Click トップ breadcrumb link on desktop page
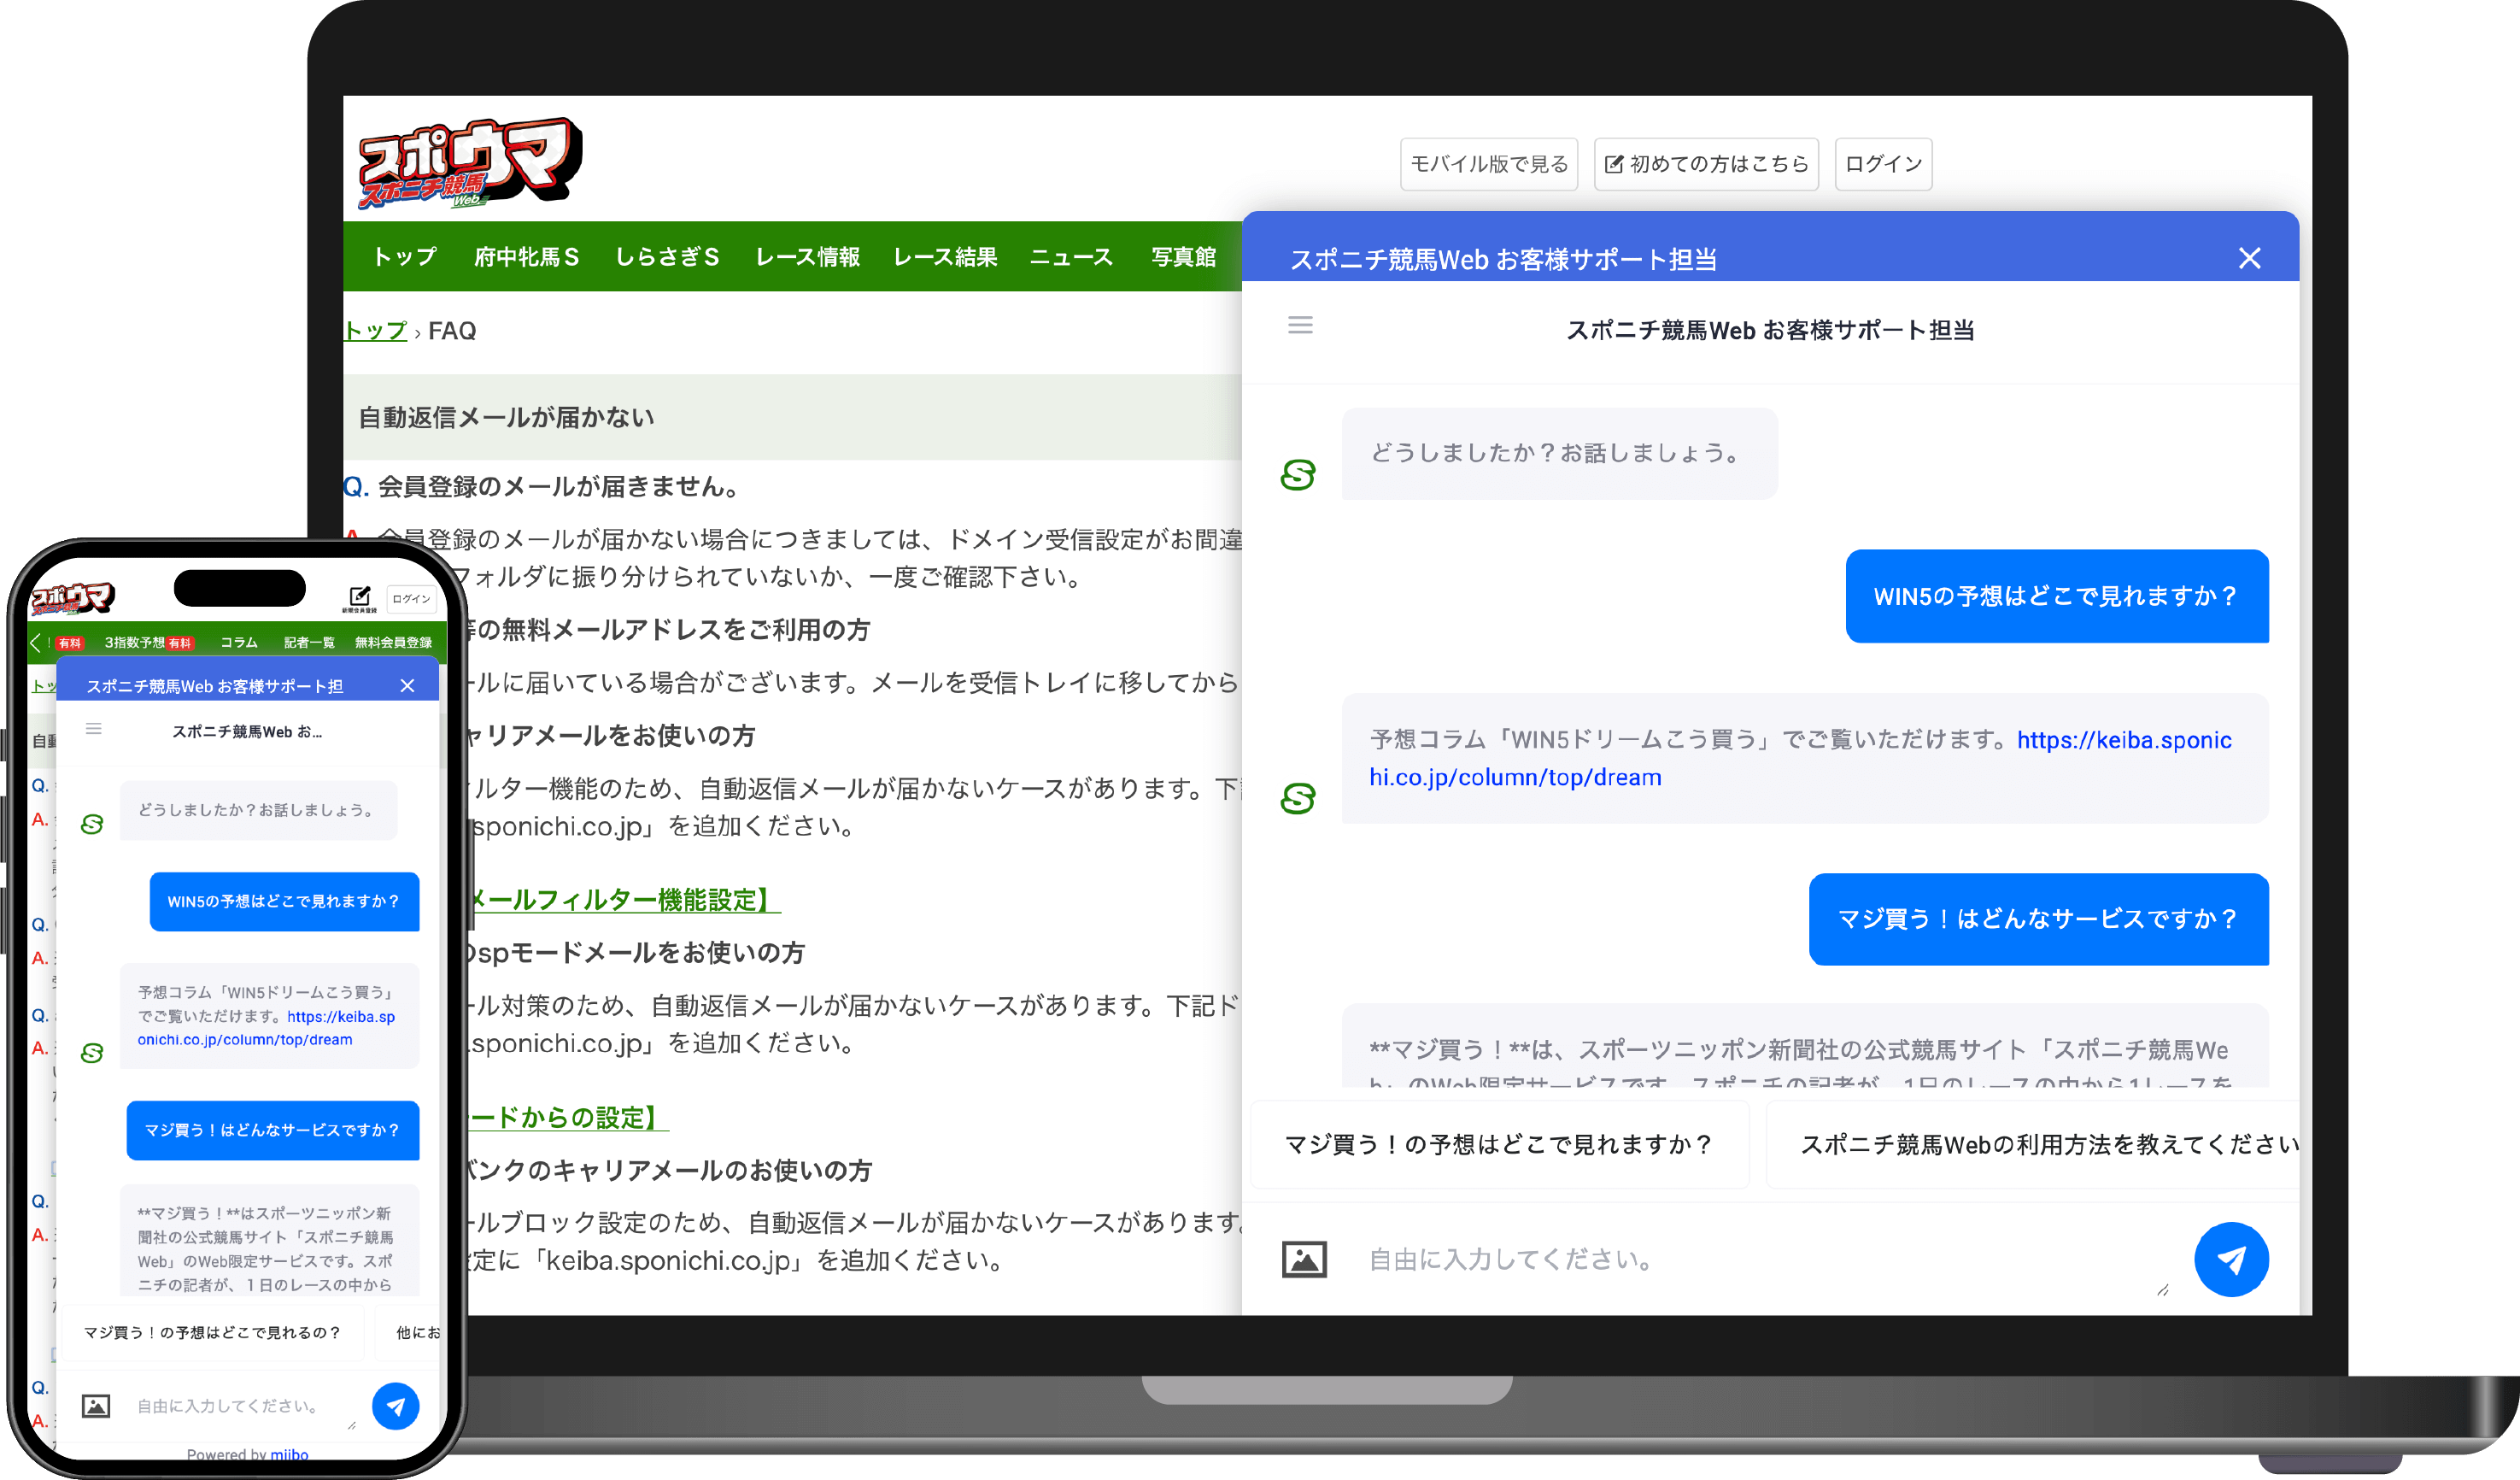This screenshot has width=2520, height=1480. click(x=375, y=331)
